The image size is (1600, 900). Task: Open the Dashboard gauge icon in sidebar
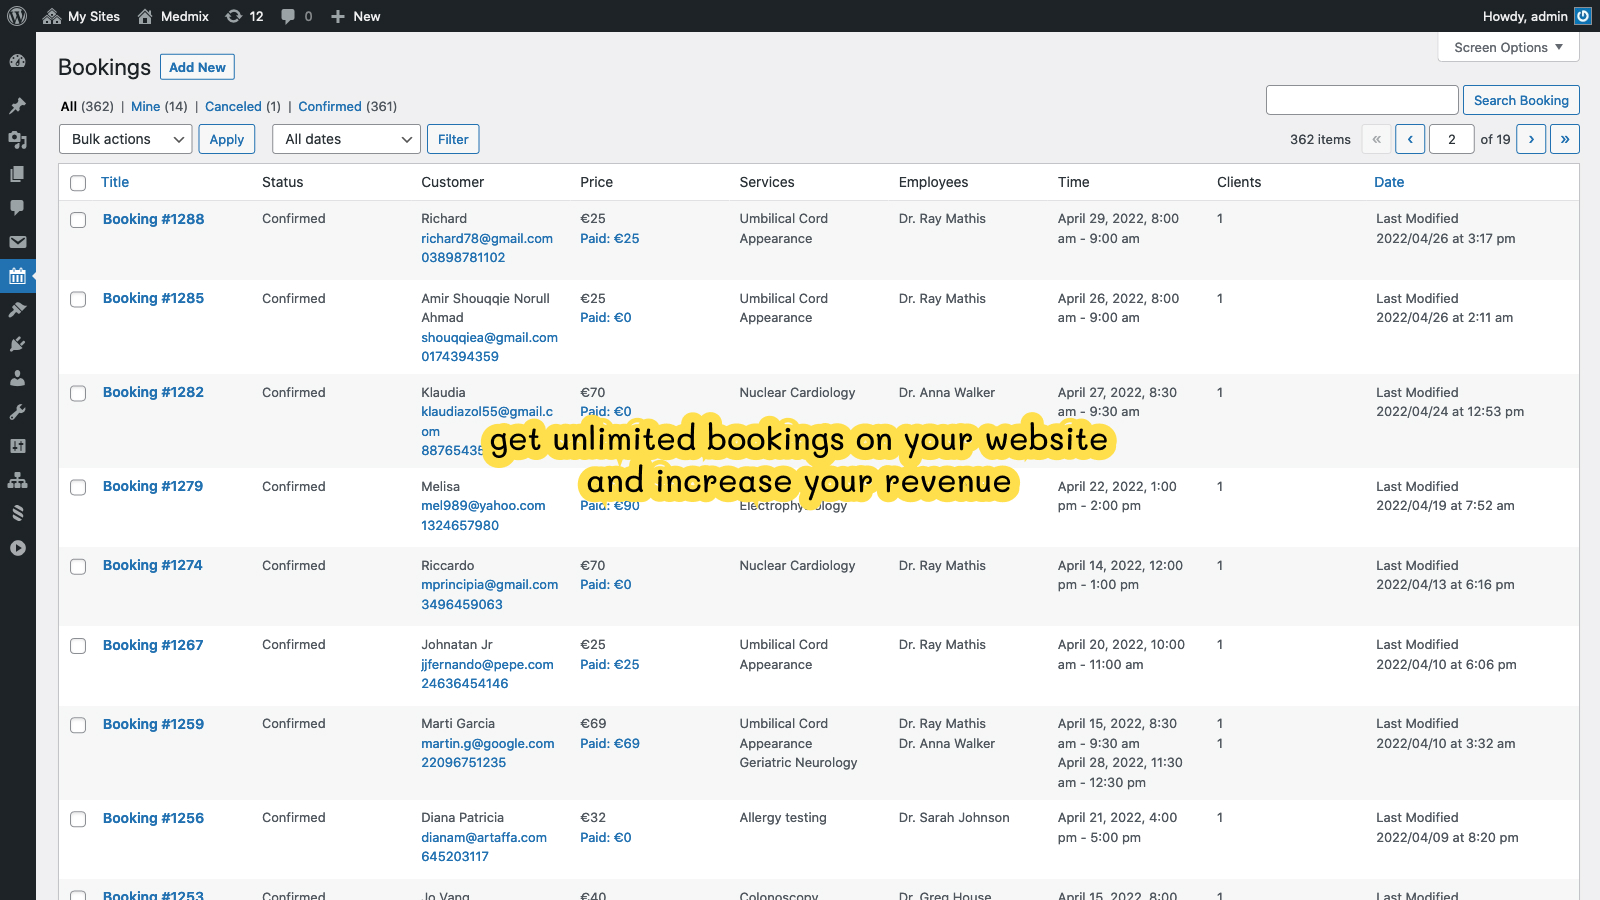pyautogui.click(x=17, y=61)
